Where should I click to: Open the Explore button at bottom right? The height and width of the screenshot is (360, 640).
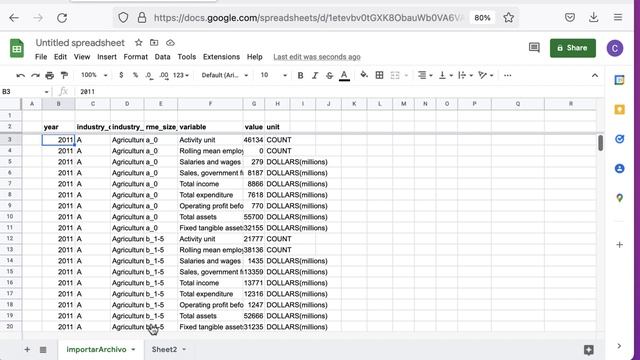tap(588, 350)
